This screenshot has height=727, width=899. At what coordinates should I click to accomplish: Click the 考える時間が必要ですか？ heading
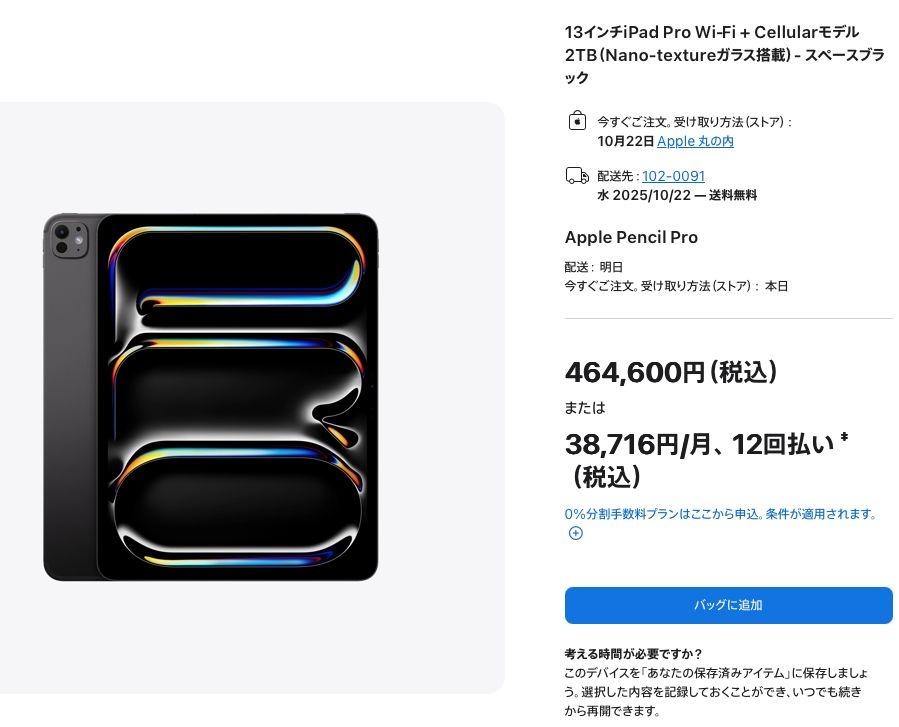pyautogui.click(x=634, y=654)
